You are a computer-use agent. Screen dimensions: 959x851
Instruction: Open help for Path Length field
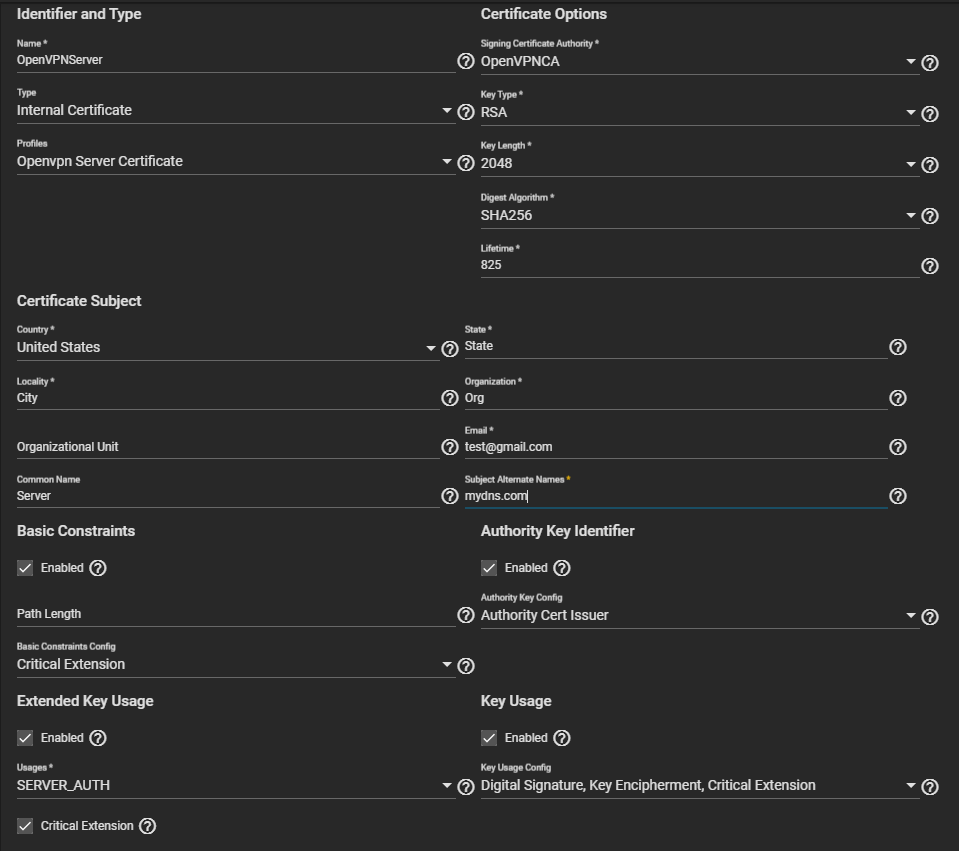465,615
